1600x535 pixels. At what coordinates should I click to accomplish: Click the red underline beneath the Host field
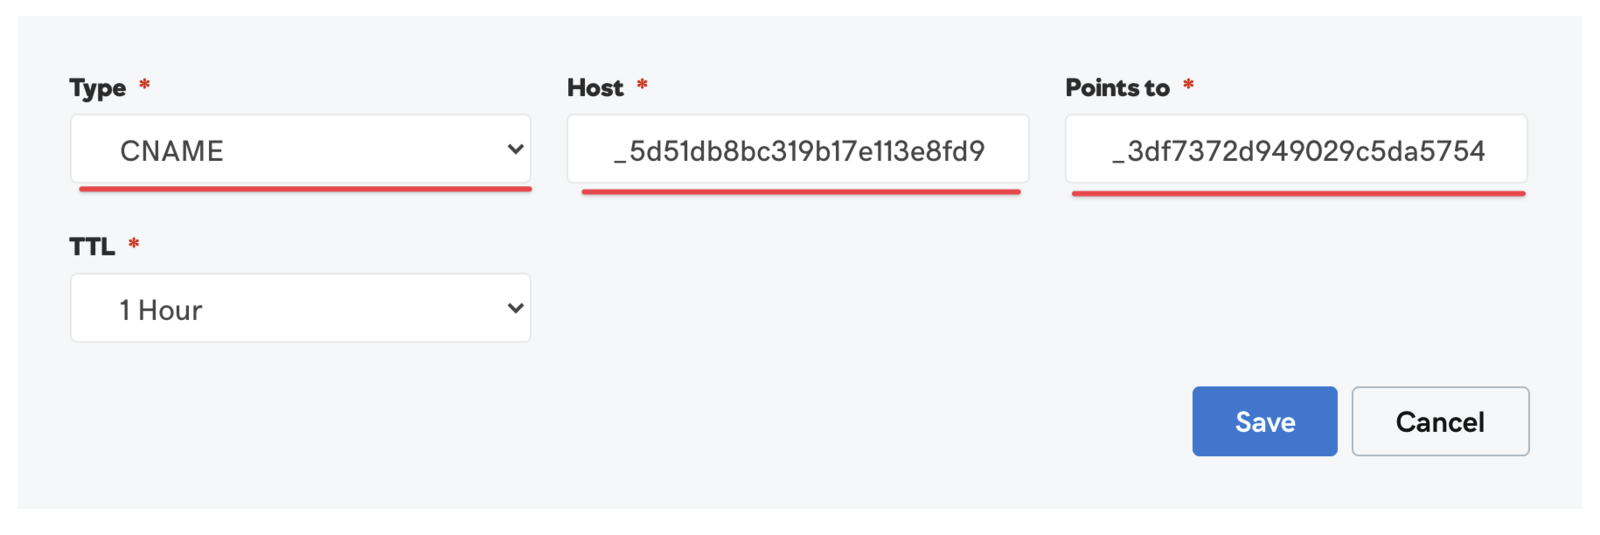click(800, 192)
